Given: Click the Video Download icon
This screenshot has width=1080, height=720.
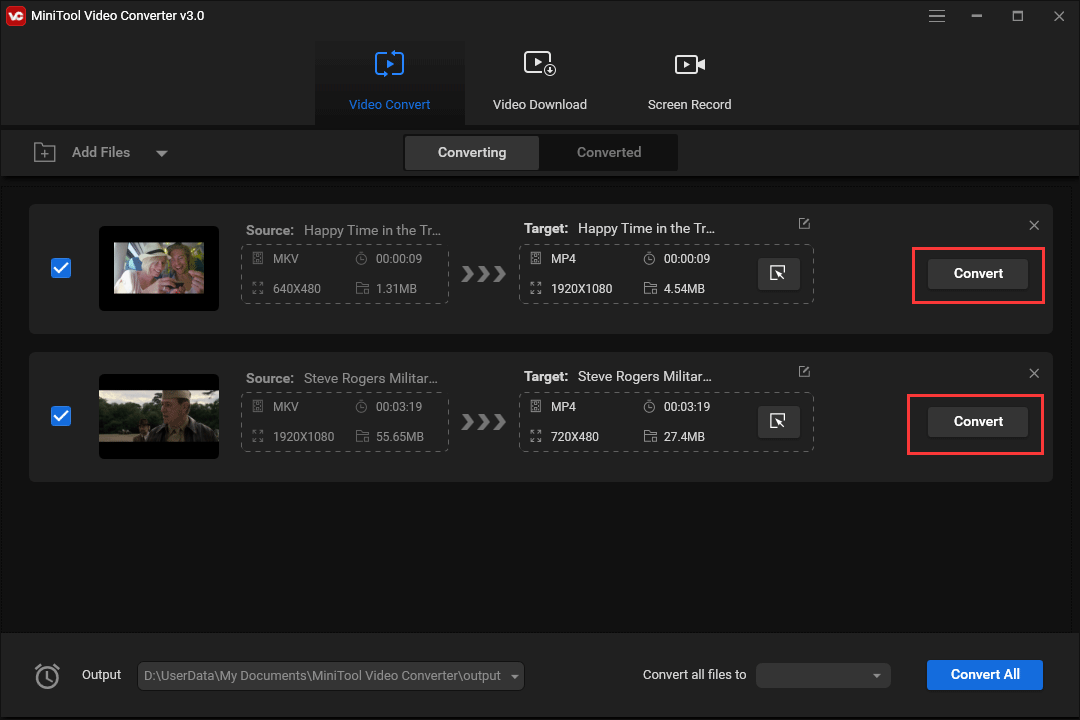Looking at the screenshot, I should click(x=539, y=63).
